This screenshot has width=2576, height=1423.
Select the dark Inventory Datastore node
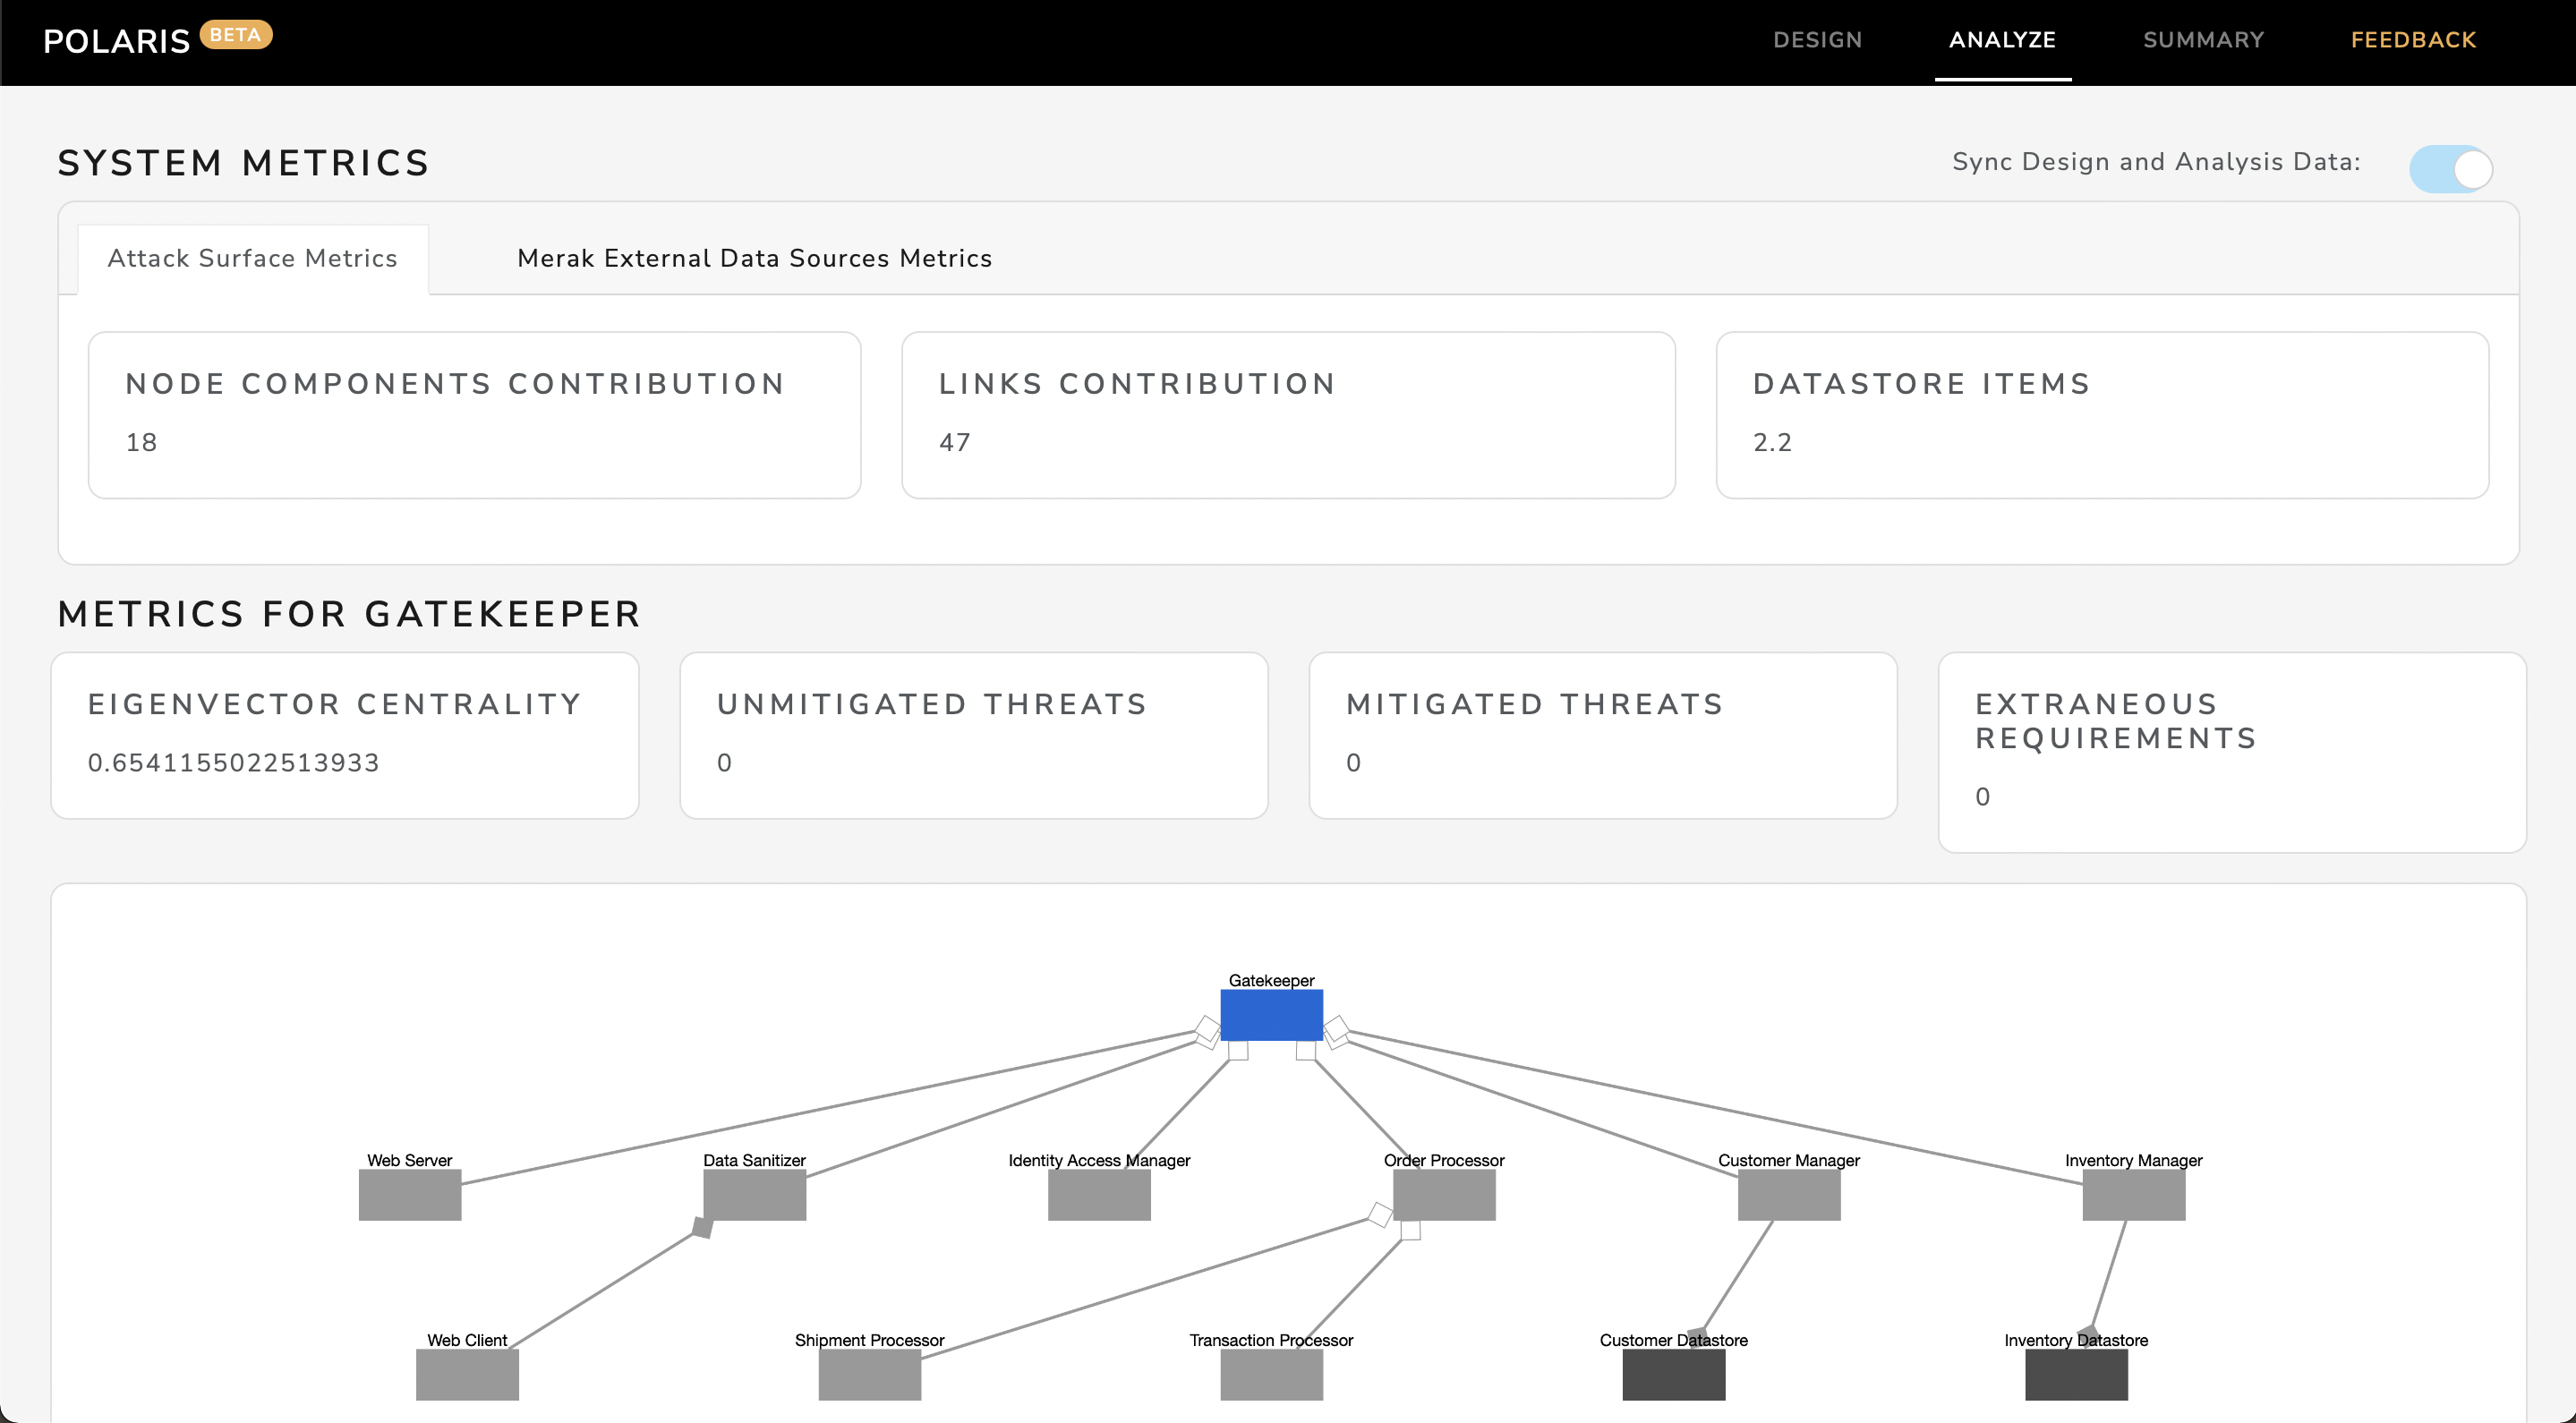pyautogui.click(x=2076, y=1375)
